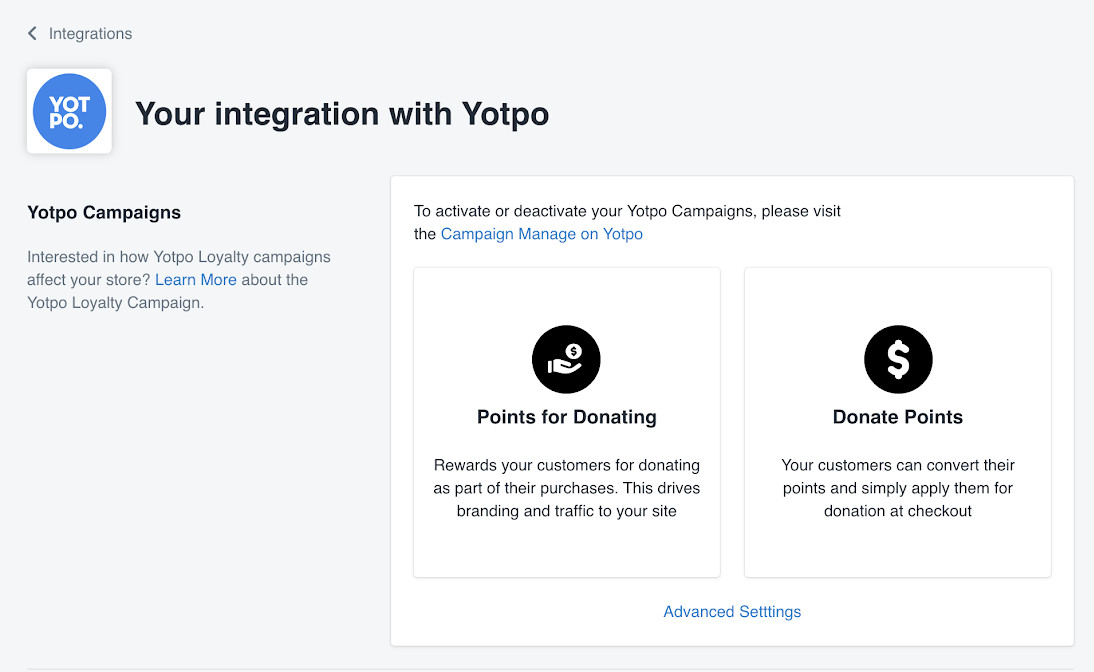Image resolution: width=1094 pixels, height=672 pixels.
Task: Click the Donate Points dollar icon
Action: tap(898, 359)
